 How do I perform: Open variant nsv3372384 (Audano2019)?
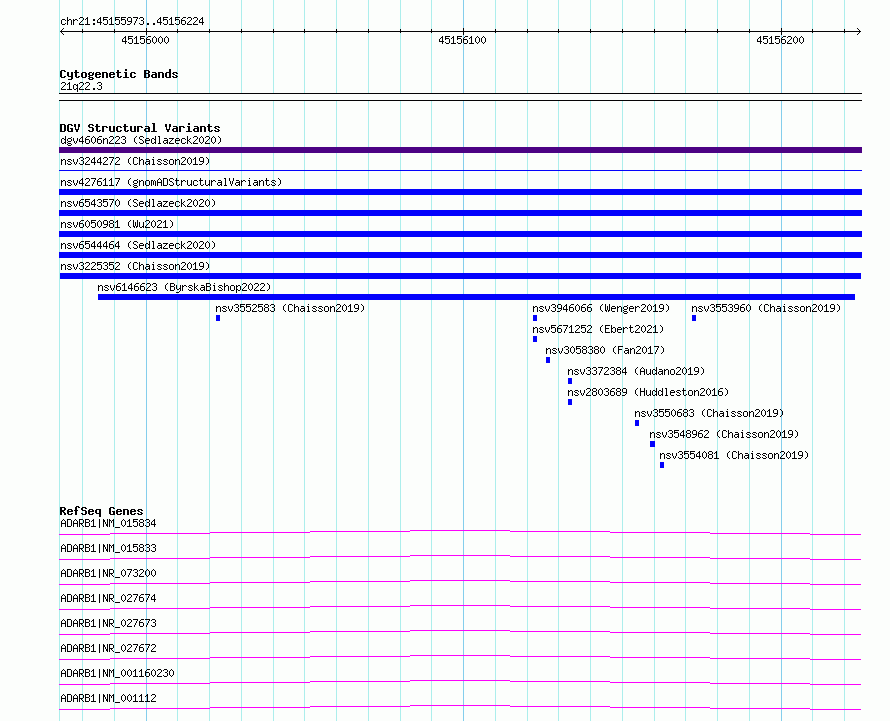tap(636, 371)
